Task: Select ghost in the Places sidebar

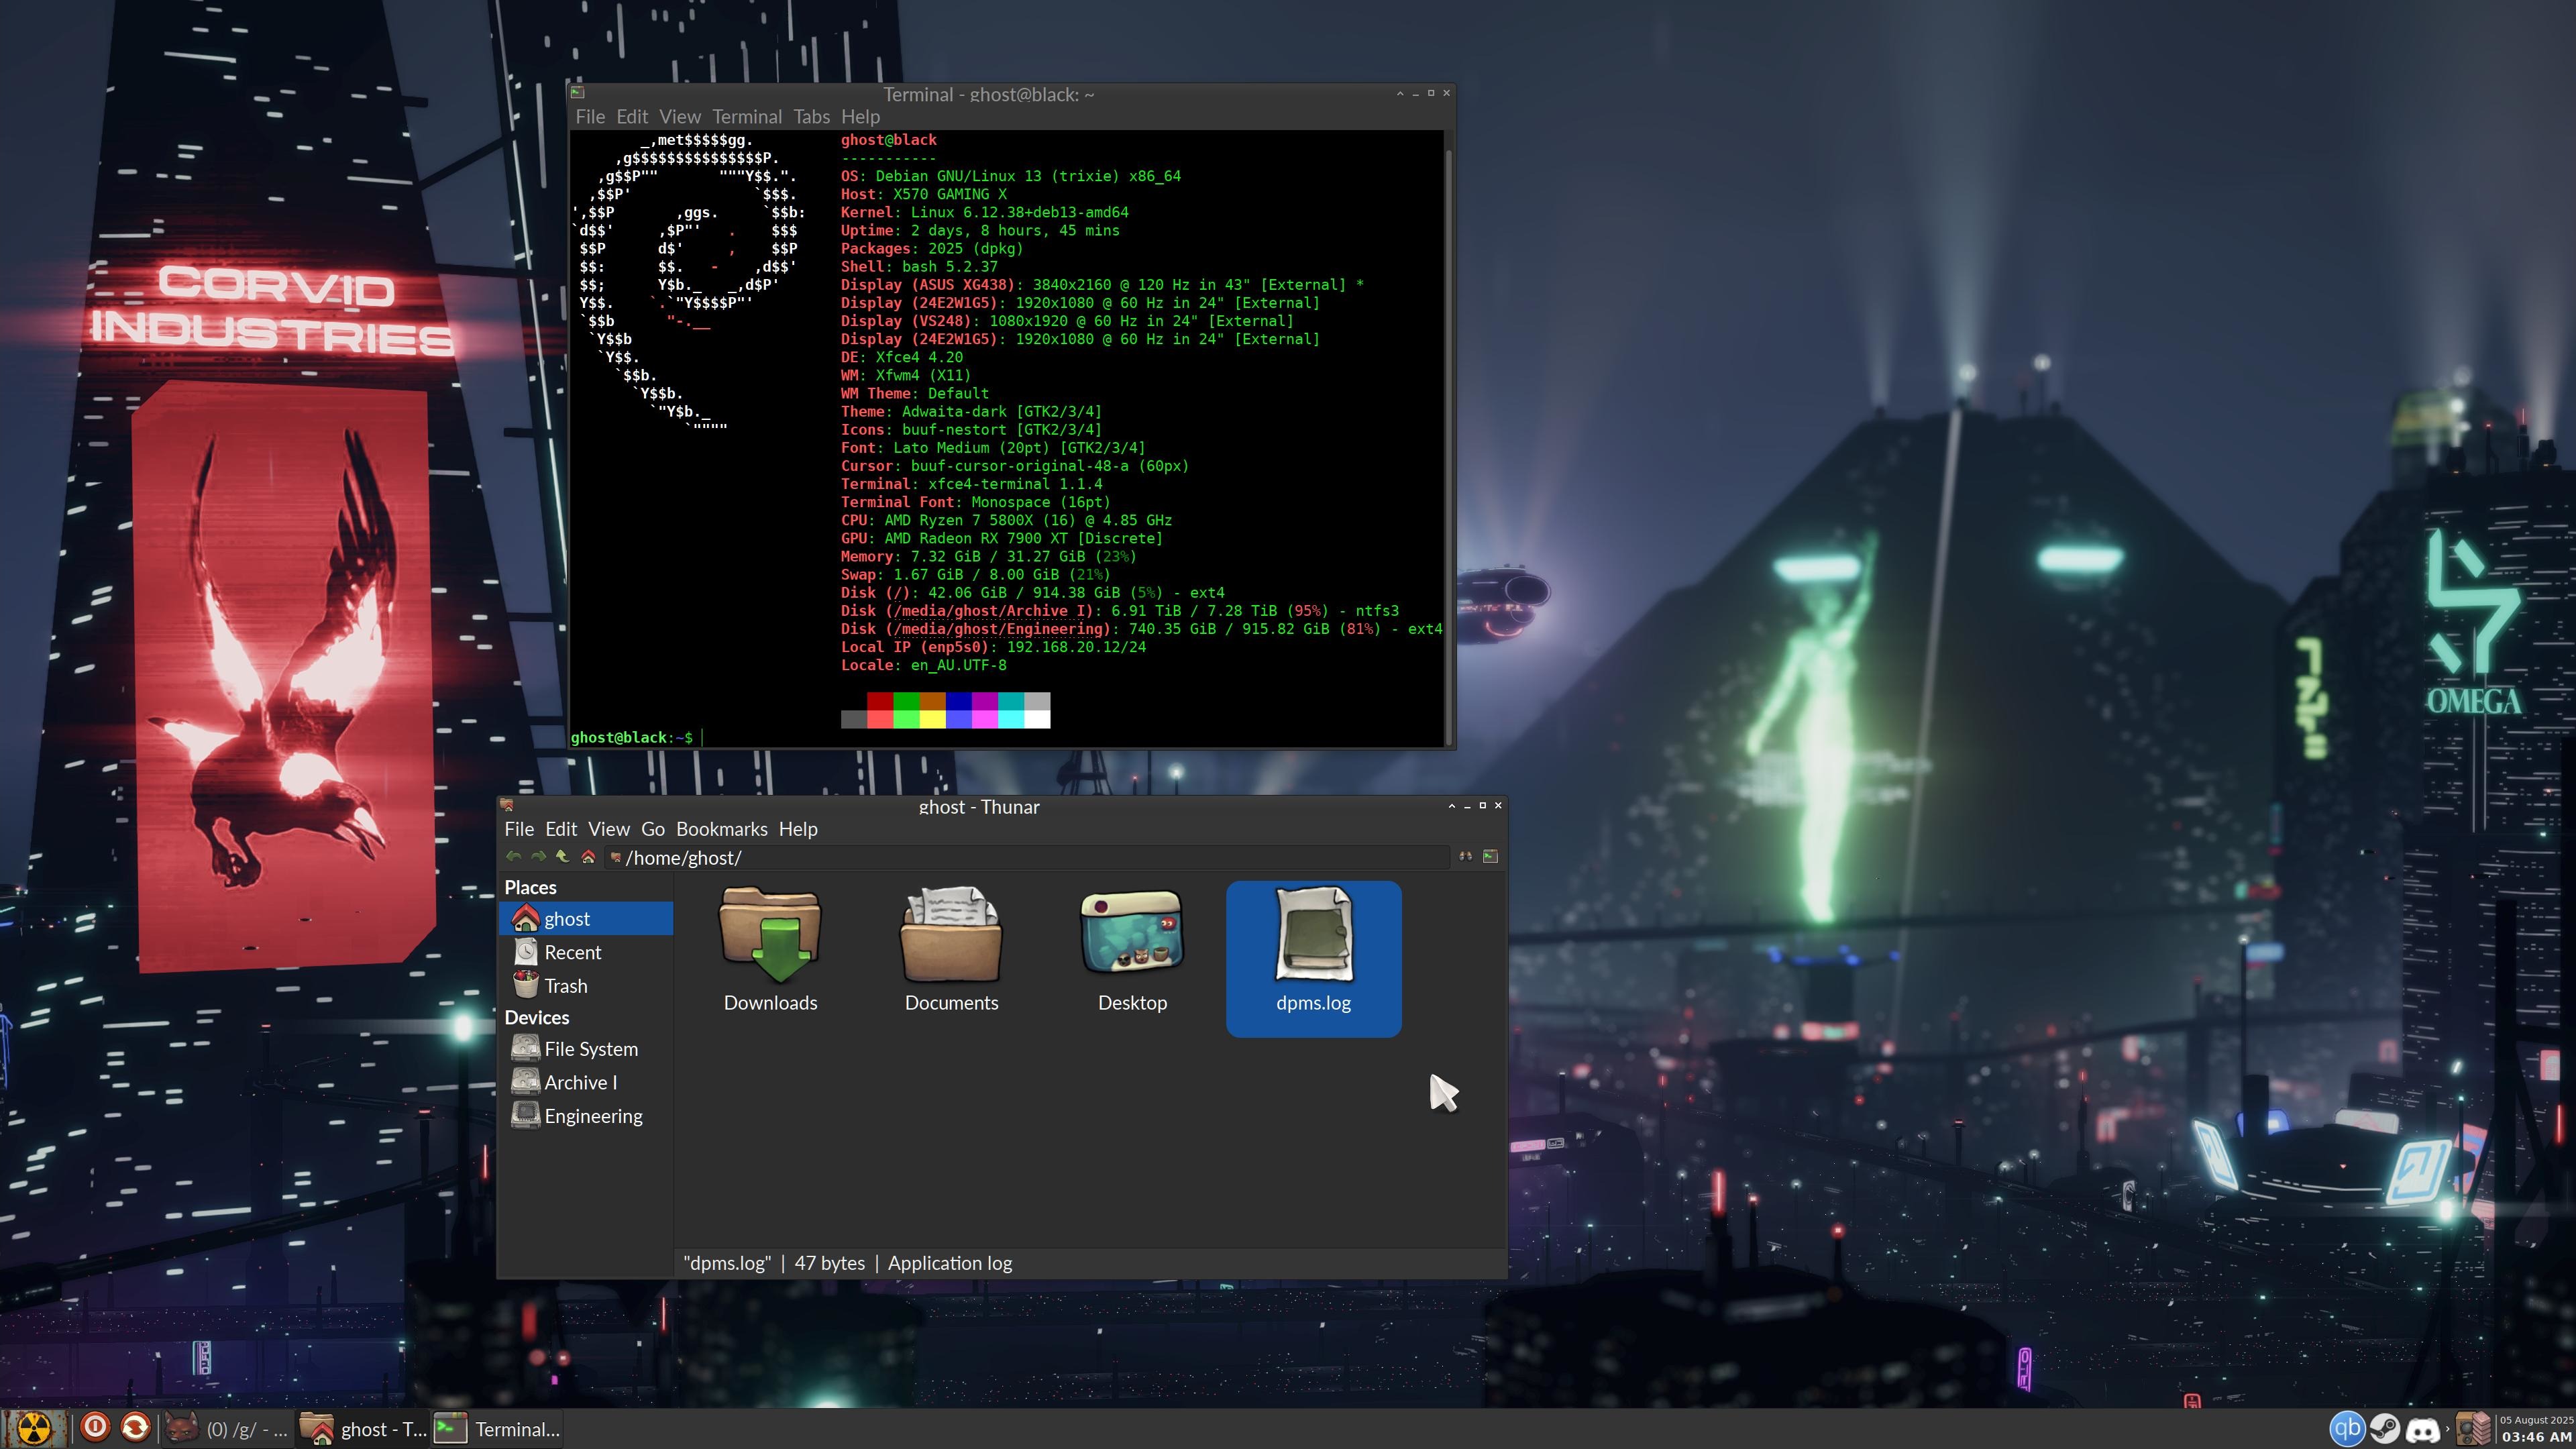Action: tap(586, 918)
